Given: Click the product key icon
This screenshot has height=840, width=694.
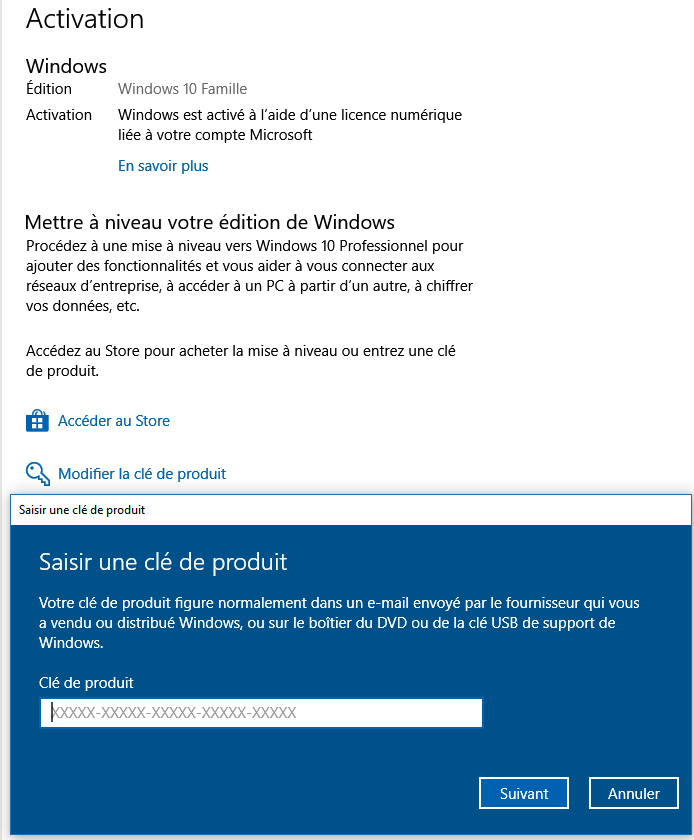Looking at the screenshot, I should coord(38,474).
